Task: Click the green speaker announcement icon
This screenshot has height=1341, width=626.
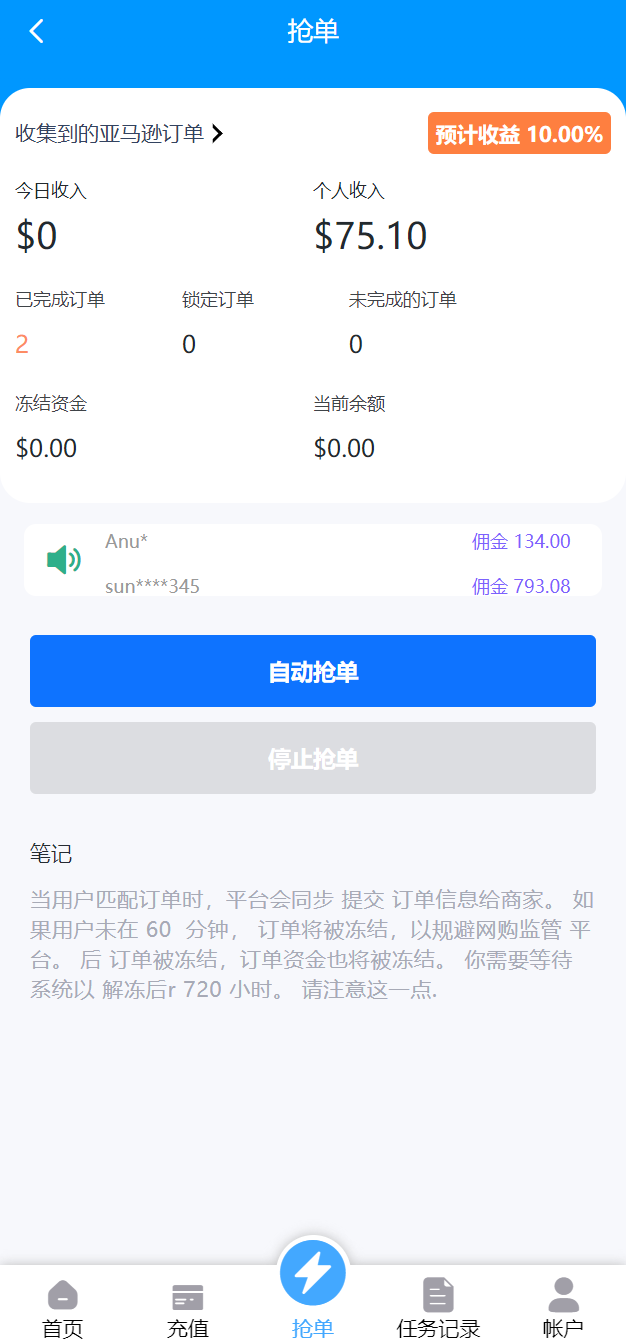Action: coord(64,560)
